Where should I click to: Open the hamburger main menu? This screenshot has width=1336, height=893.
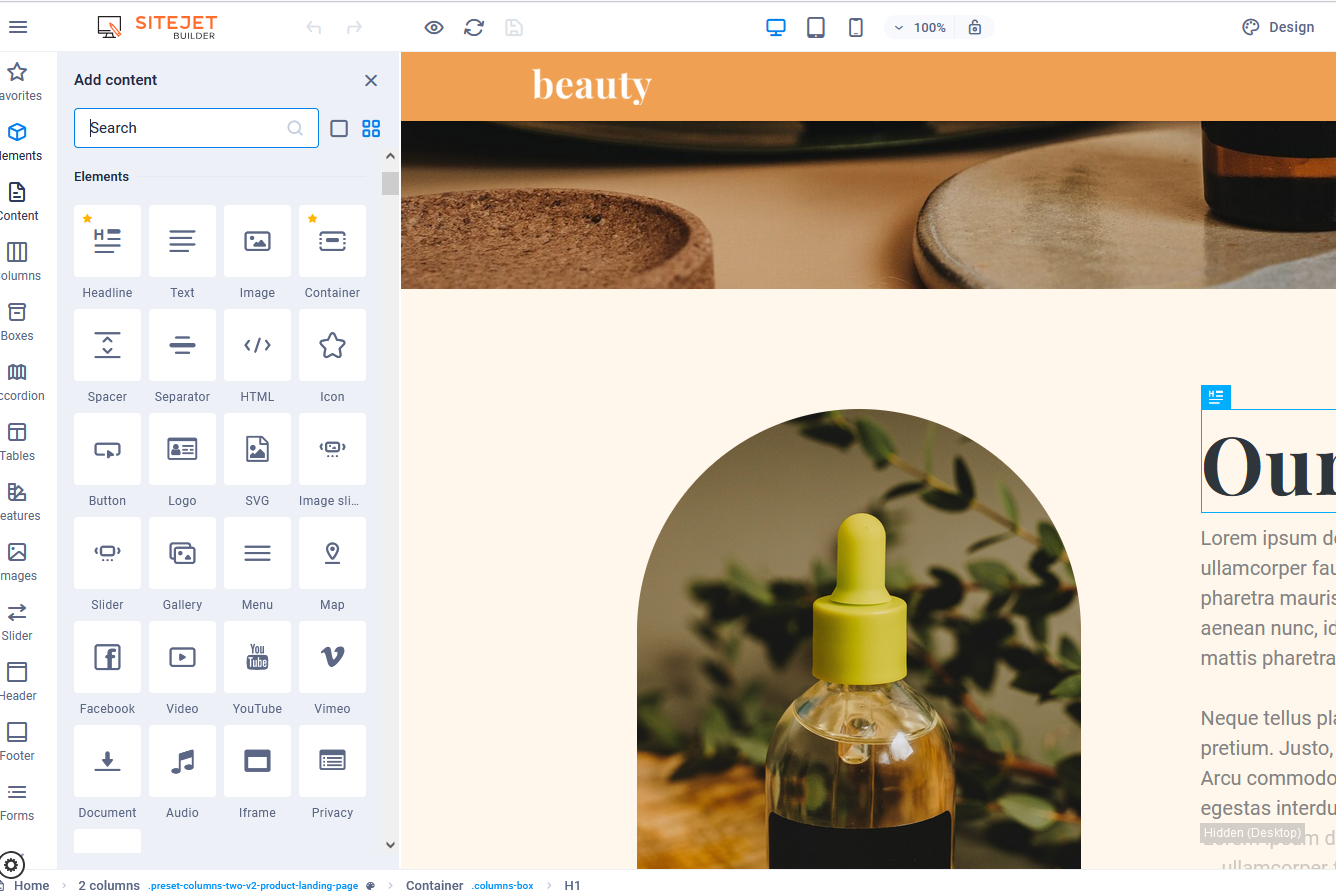(x=18, y=27)
